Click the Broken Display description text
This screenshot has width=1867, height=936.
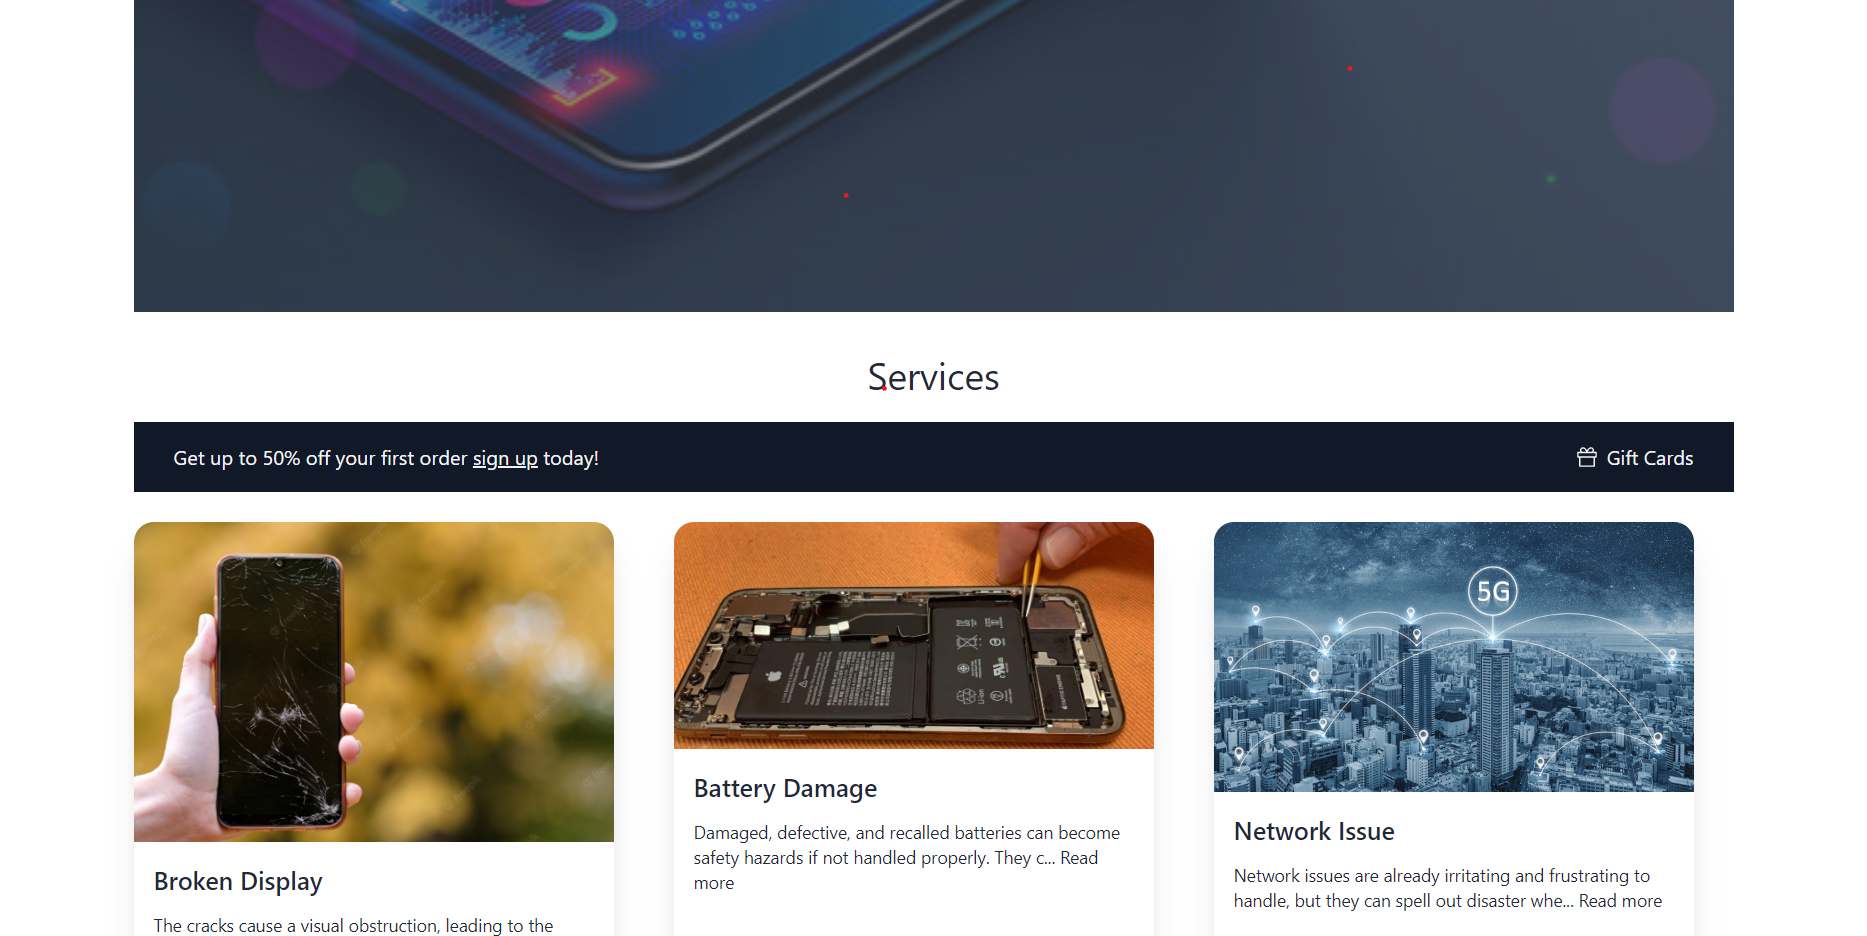[x=353, y=925]
